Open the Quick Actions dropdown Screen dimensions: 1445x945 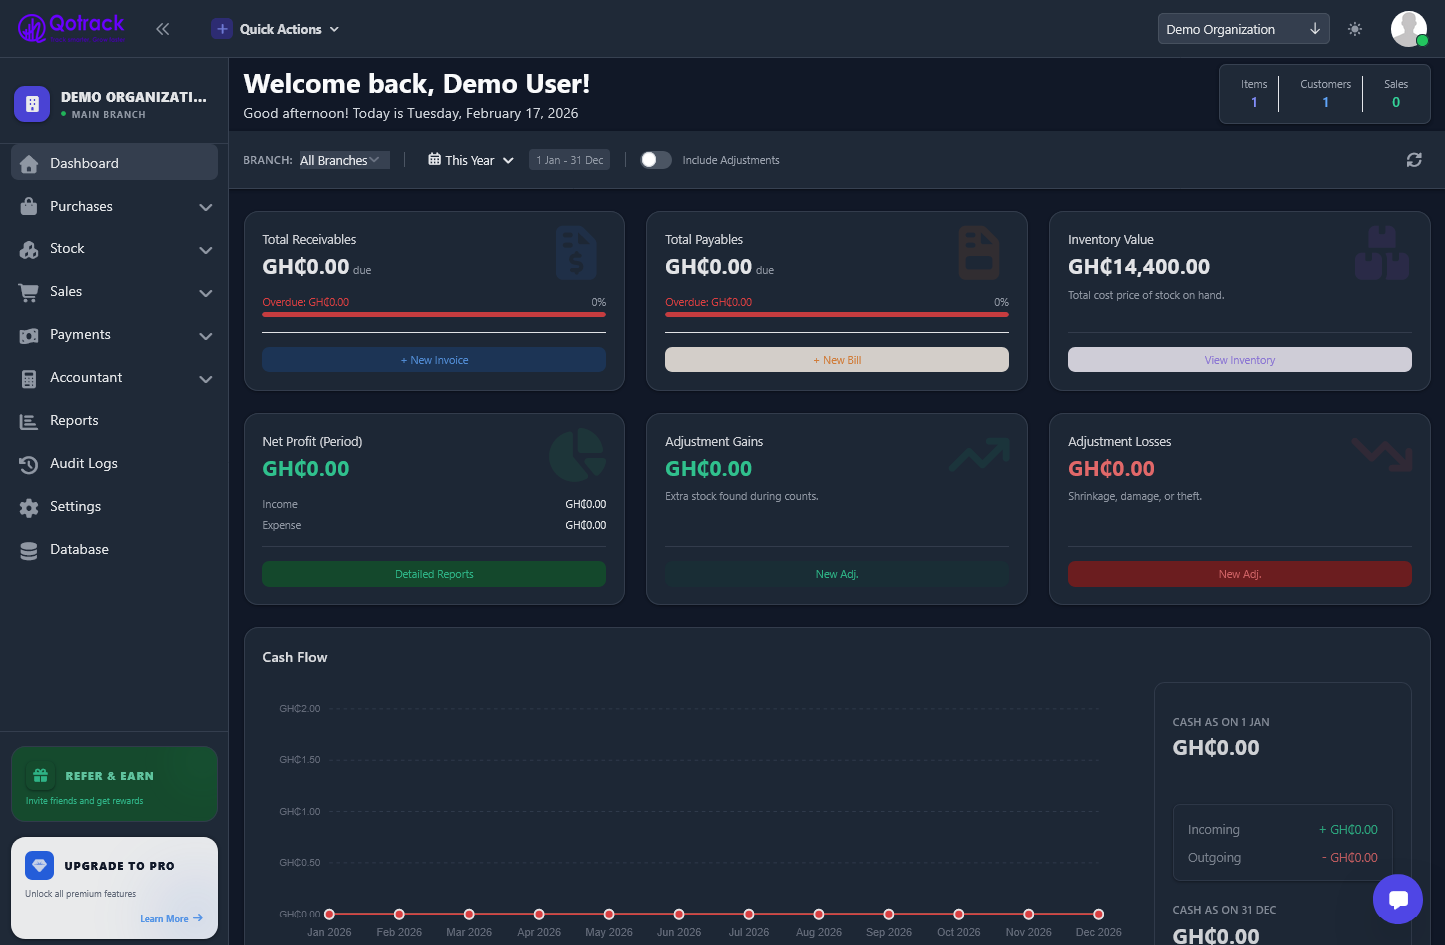pyautogui.click(x=276, y=29)
